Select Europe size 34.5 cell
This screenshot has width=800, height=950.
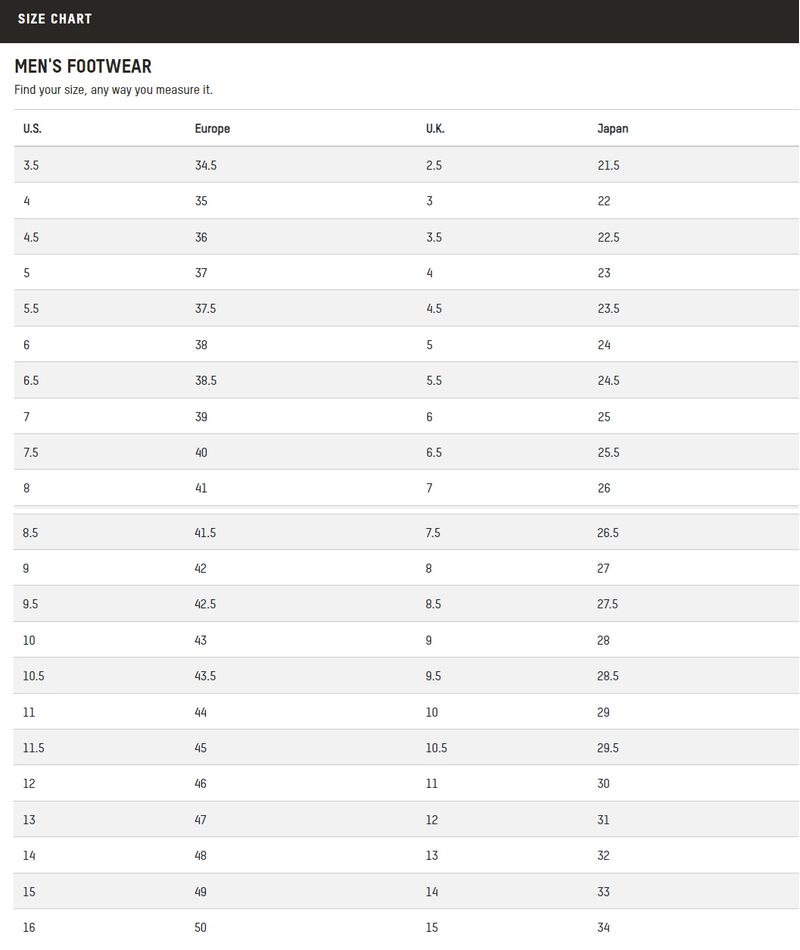(205, 165)
